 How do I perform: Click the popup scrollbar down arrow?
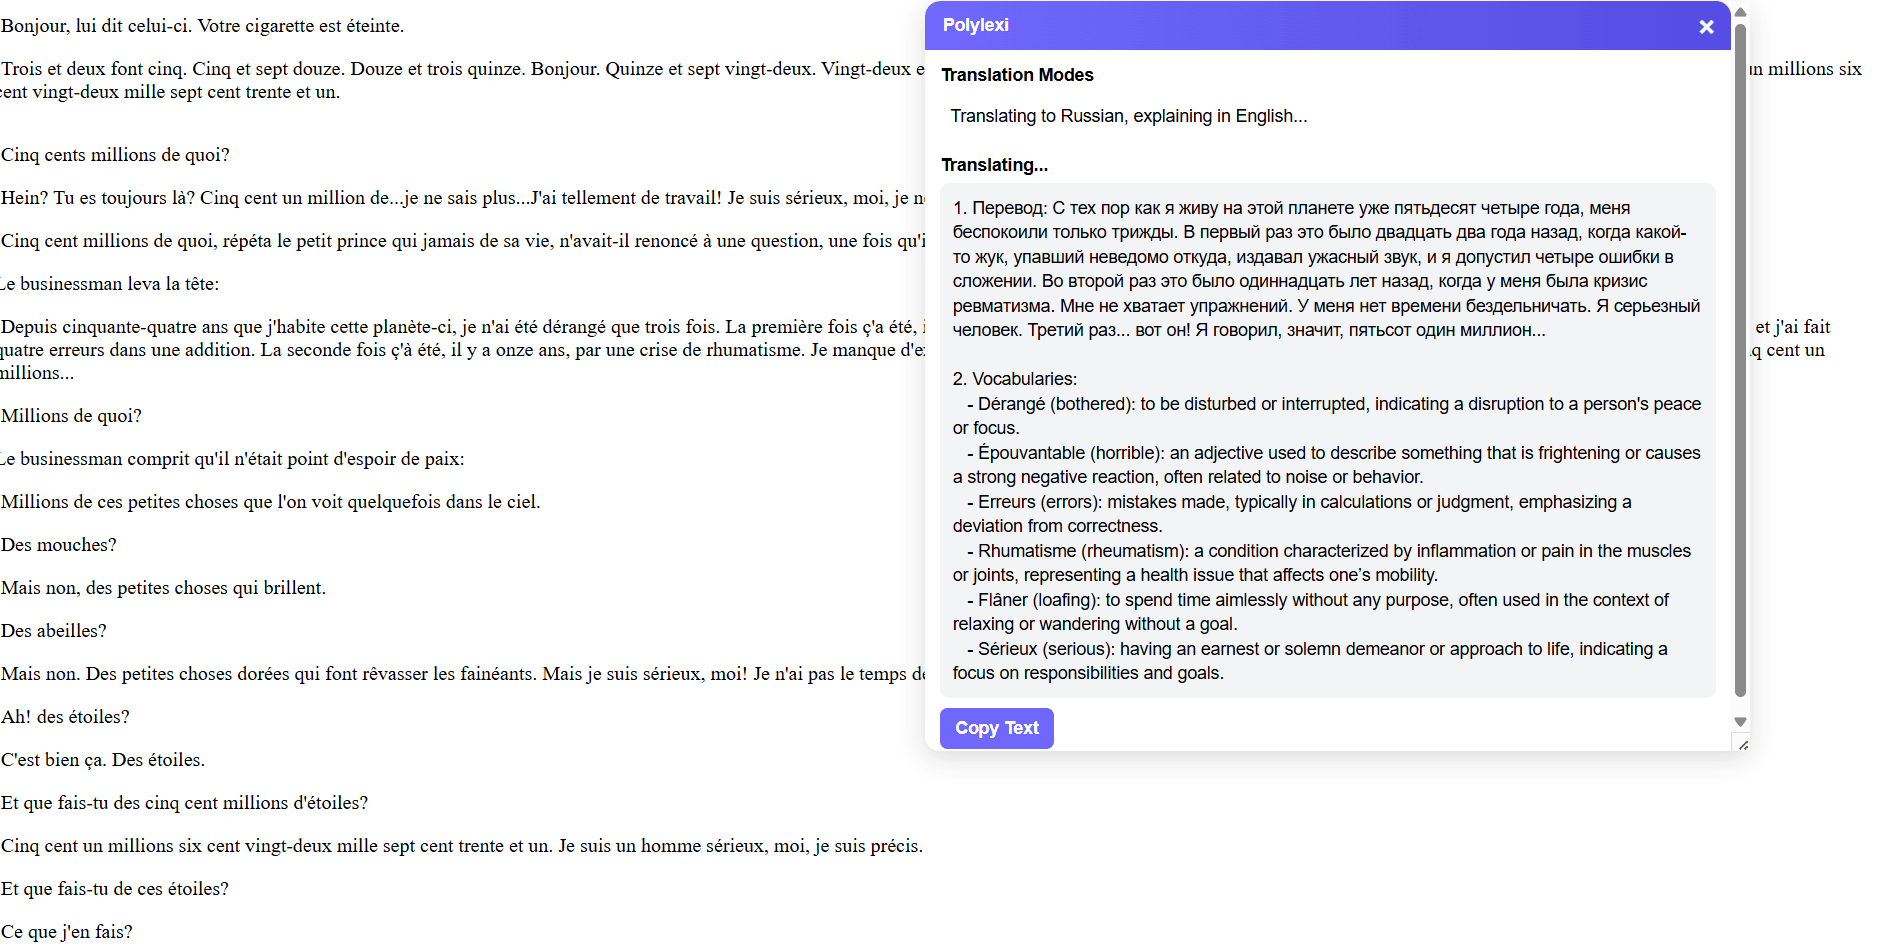[x=1740, y=720]
